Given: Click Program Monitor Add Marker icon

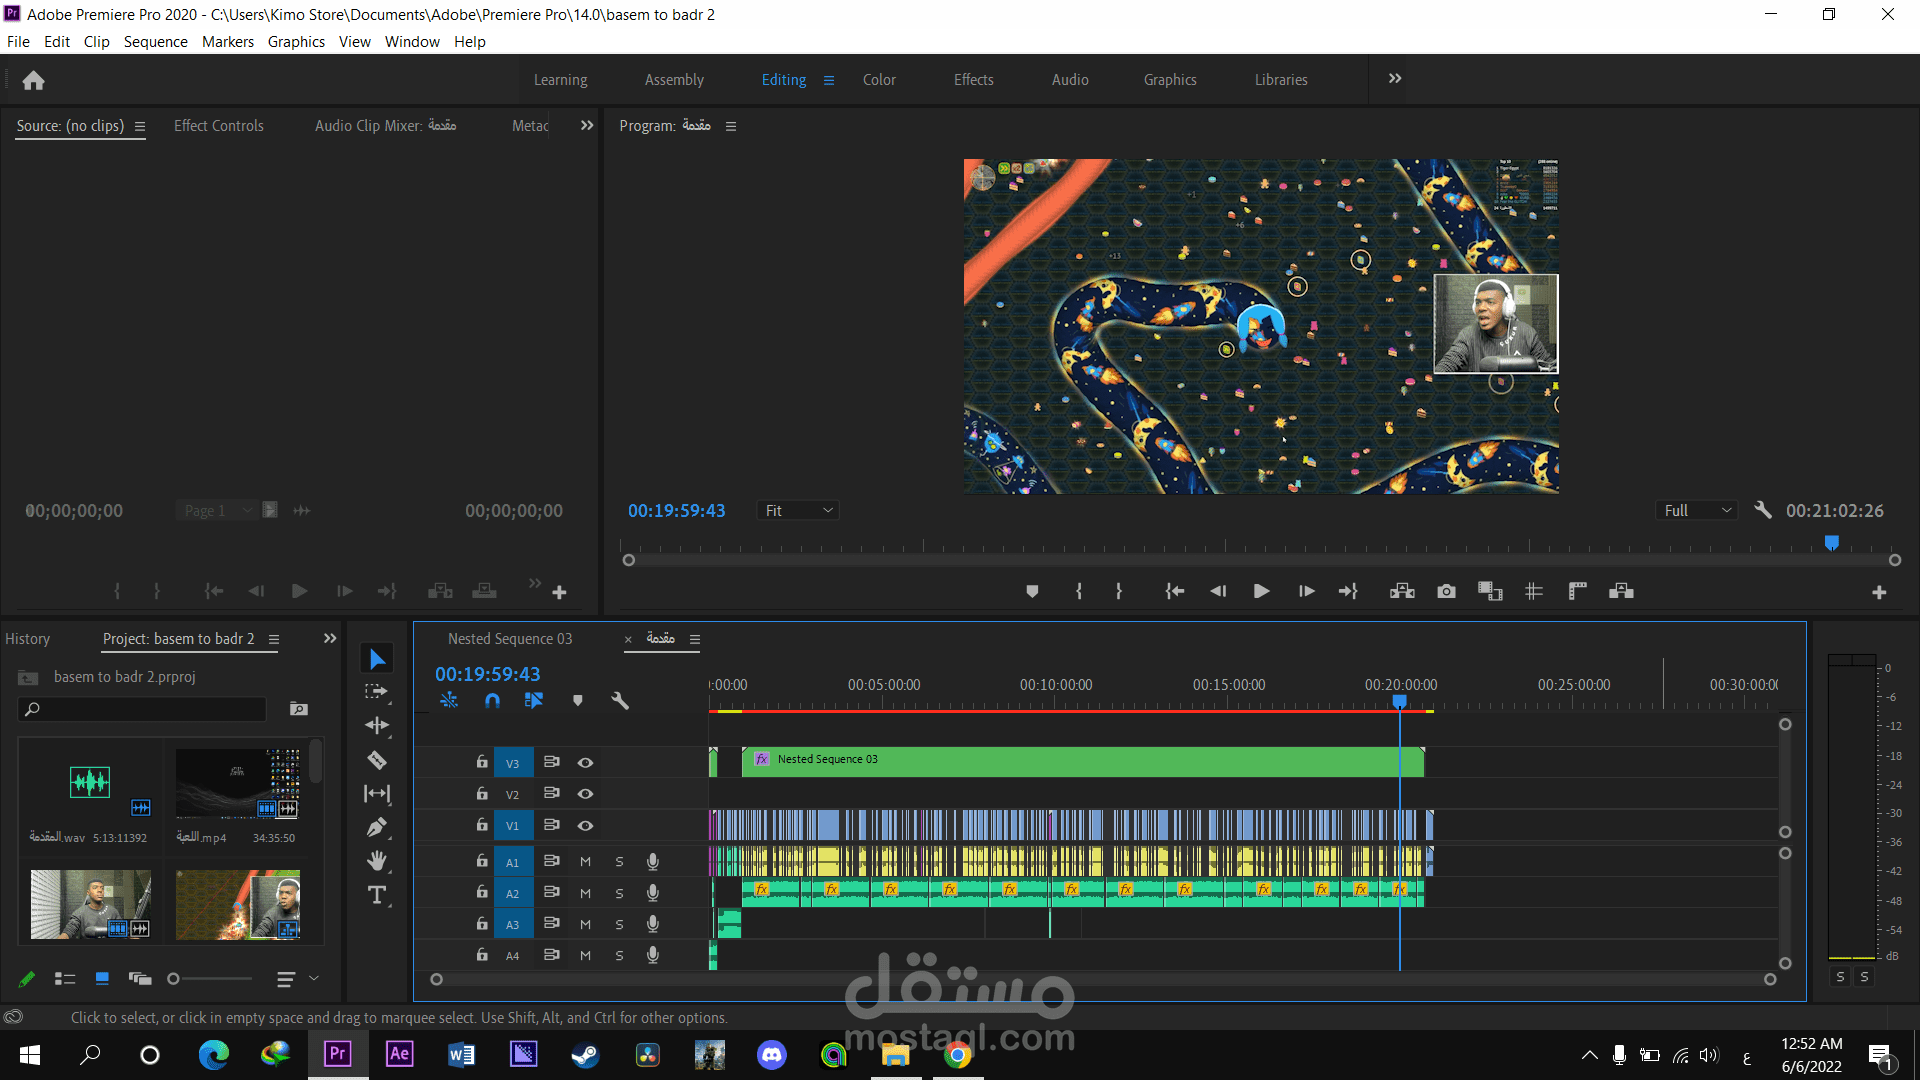Looking at the screenshot, I should [1032, 592].
